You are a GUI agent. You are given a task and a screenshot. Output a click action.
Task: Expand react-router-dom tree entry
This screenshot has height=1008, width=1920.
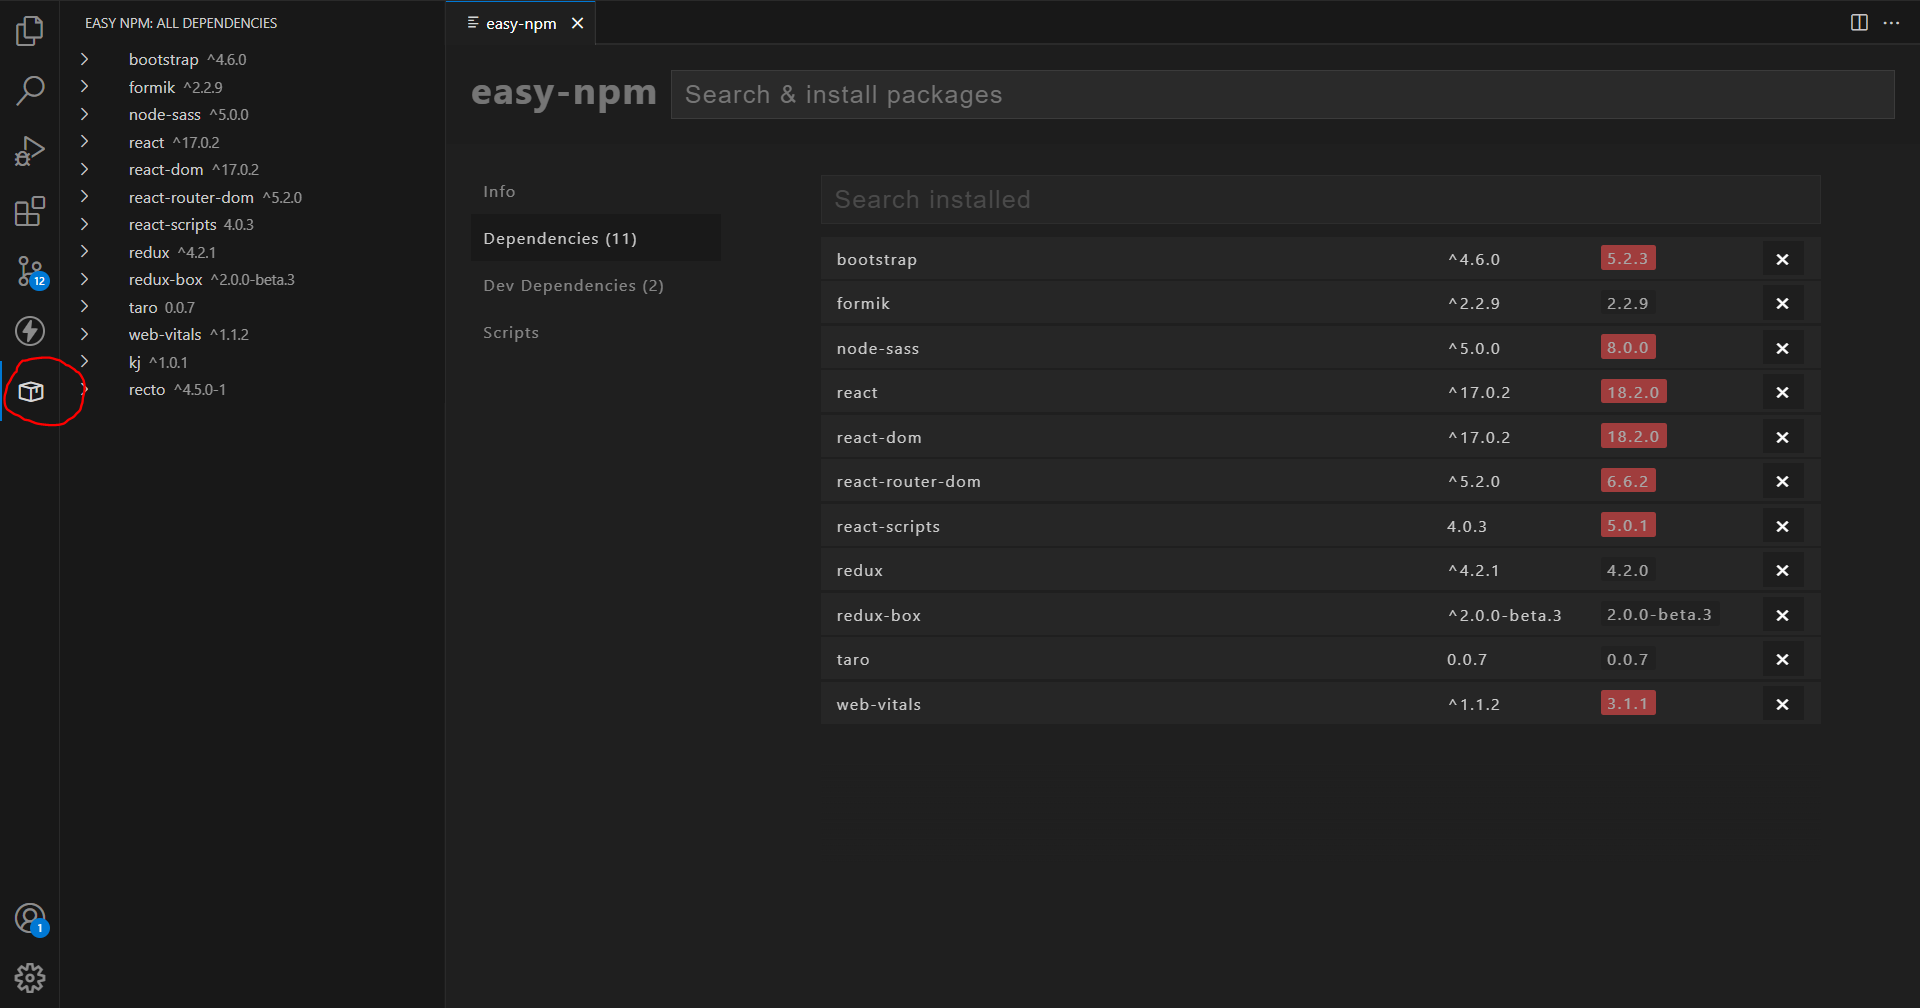[x=85, y=197]
